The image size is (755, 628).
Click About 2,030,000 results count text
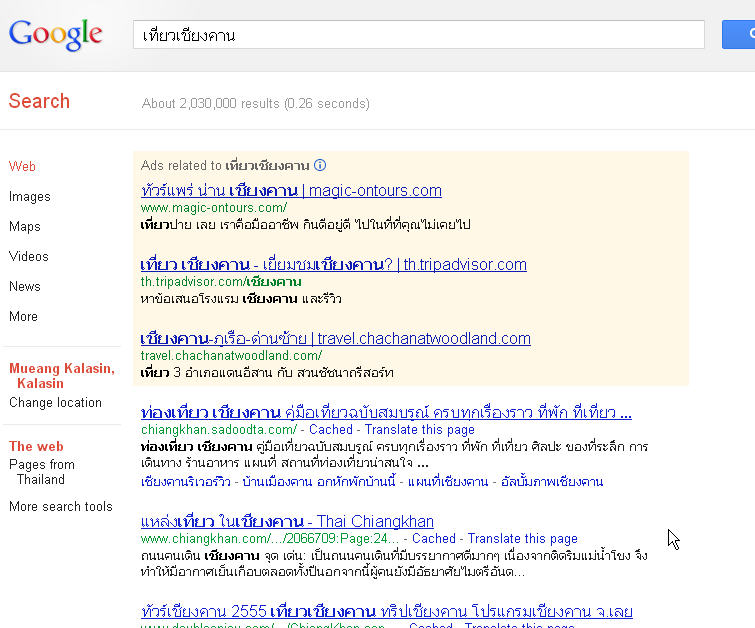click(x=256, y=104)
